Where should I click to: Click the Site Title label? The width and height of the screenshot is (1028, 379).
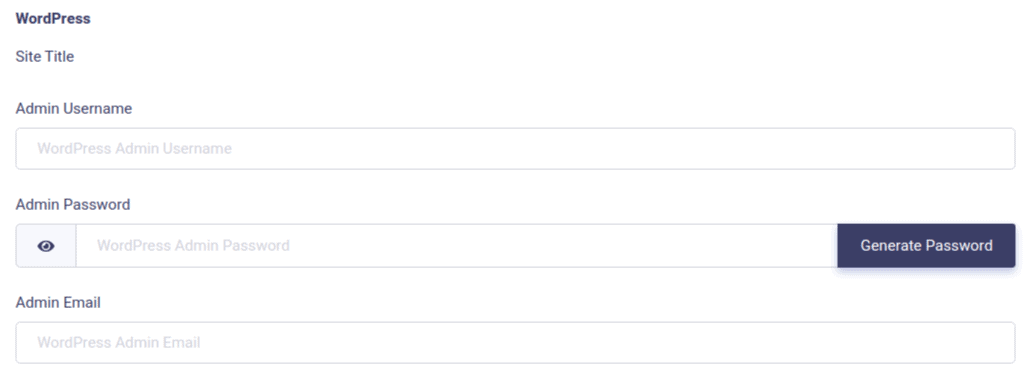(x=45, y=56)
